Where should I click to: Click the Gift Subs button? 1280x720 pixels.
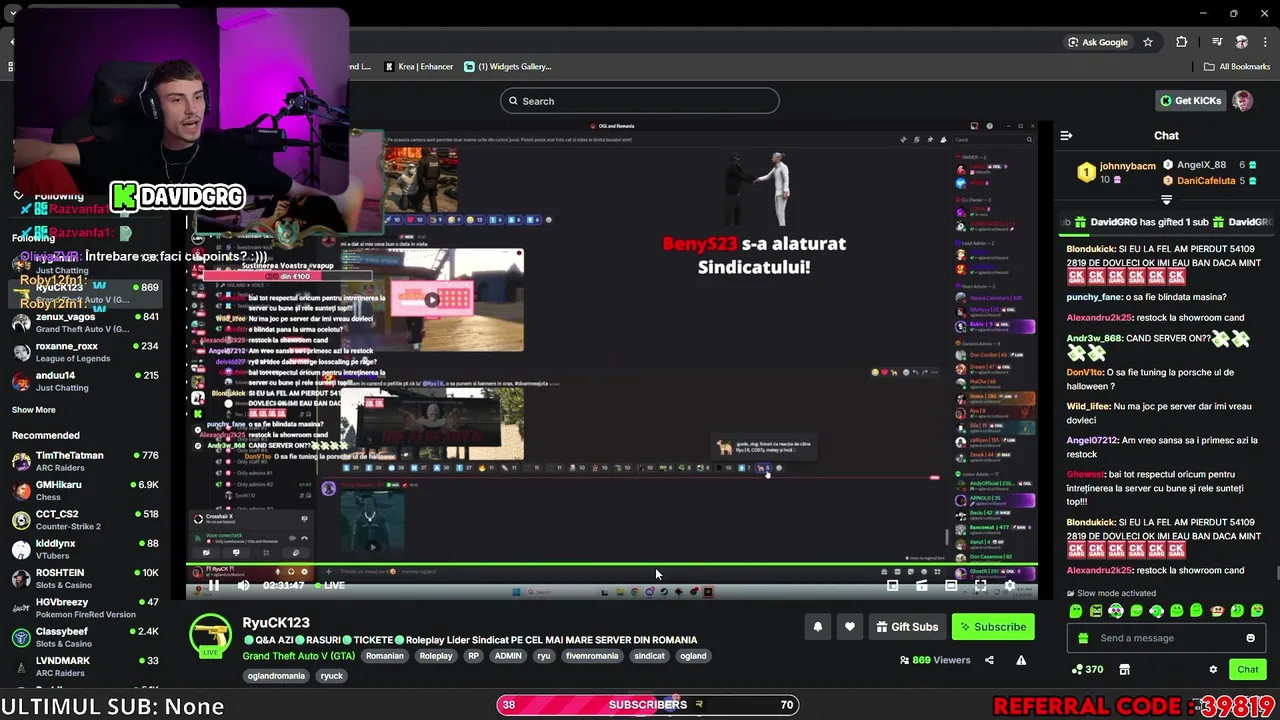click(907, 627)
